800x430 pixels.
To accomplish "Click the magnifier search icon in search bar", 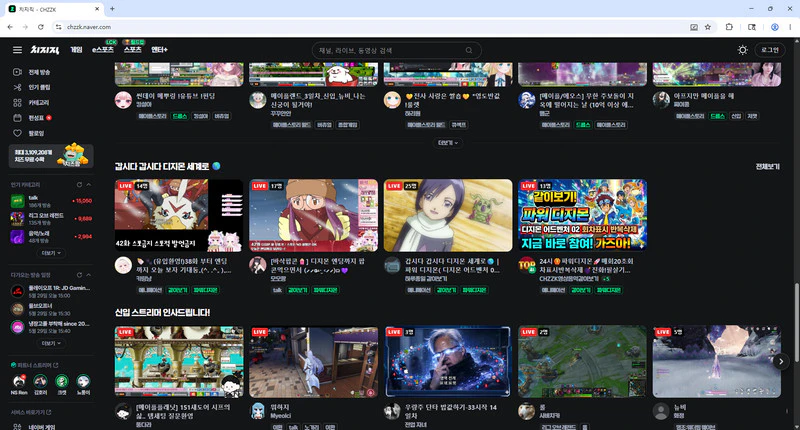I will pyautogui.click(x=469, y=50).
